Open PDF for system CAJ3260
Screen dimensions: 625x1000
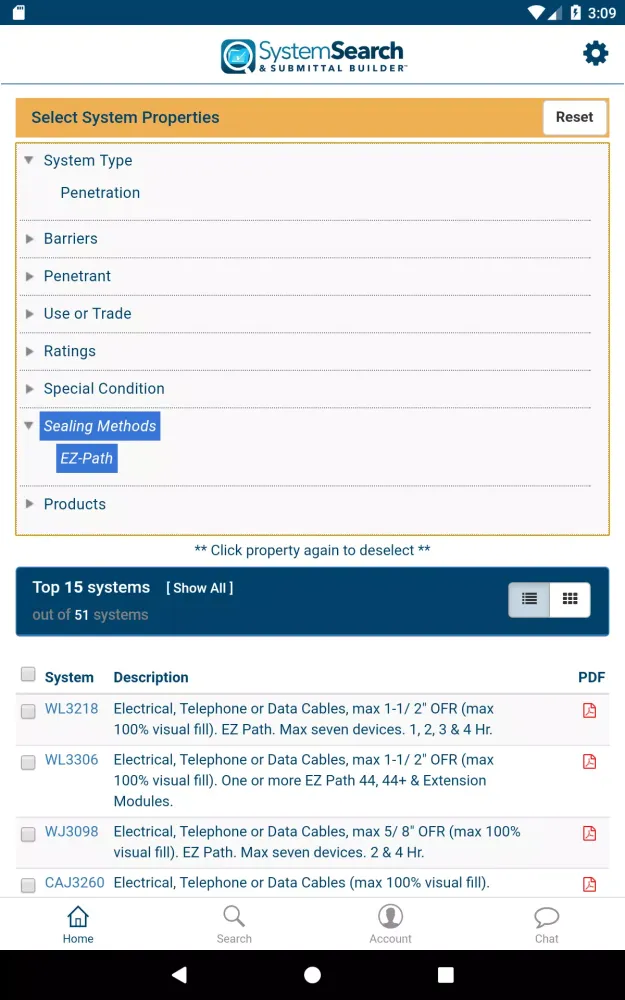click(589, 884)
